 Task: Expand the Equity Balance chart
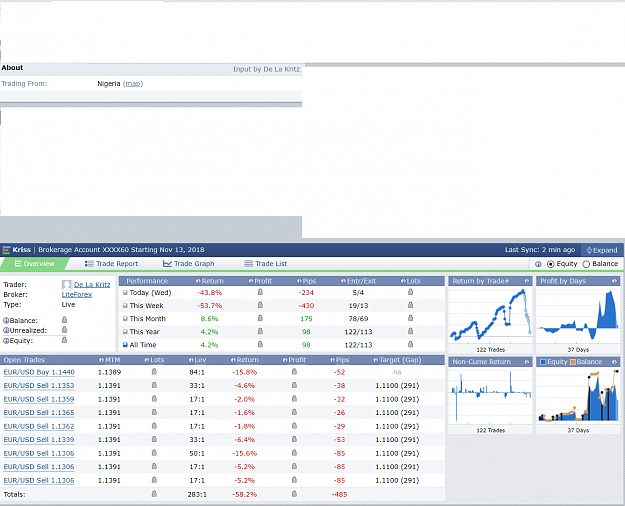coord(614,362)
